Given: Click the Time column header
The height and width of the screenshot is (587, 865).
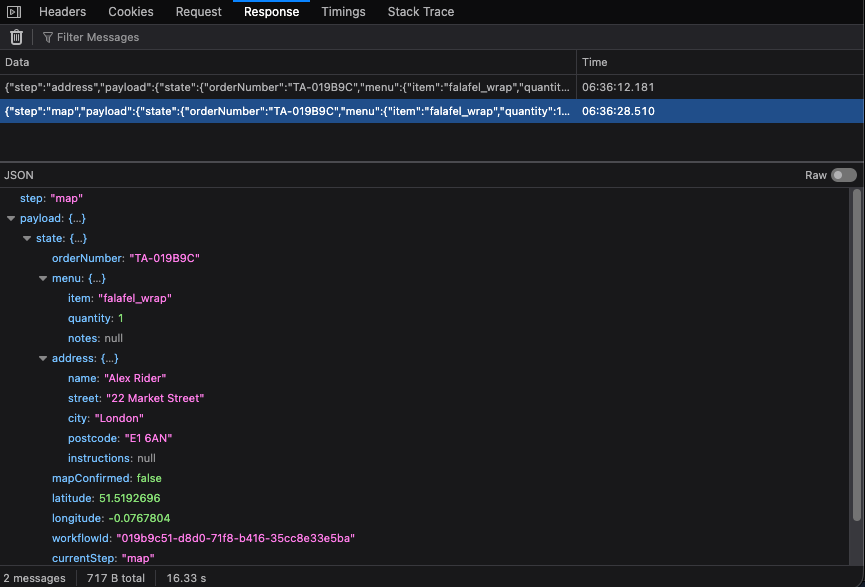Looking at the screenshot, I should coord(718,62).
